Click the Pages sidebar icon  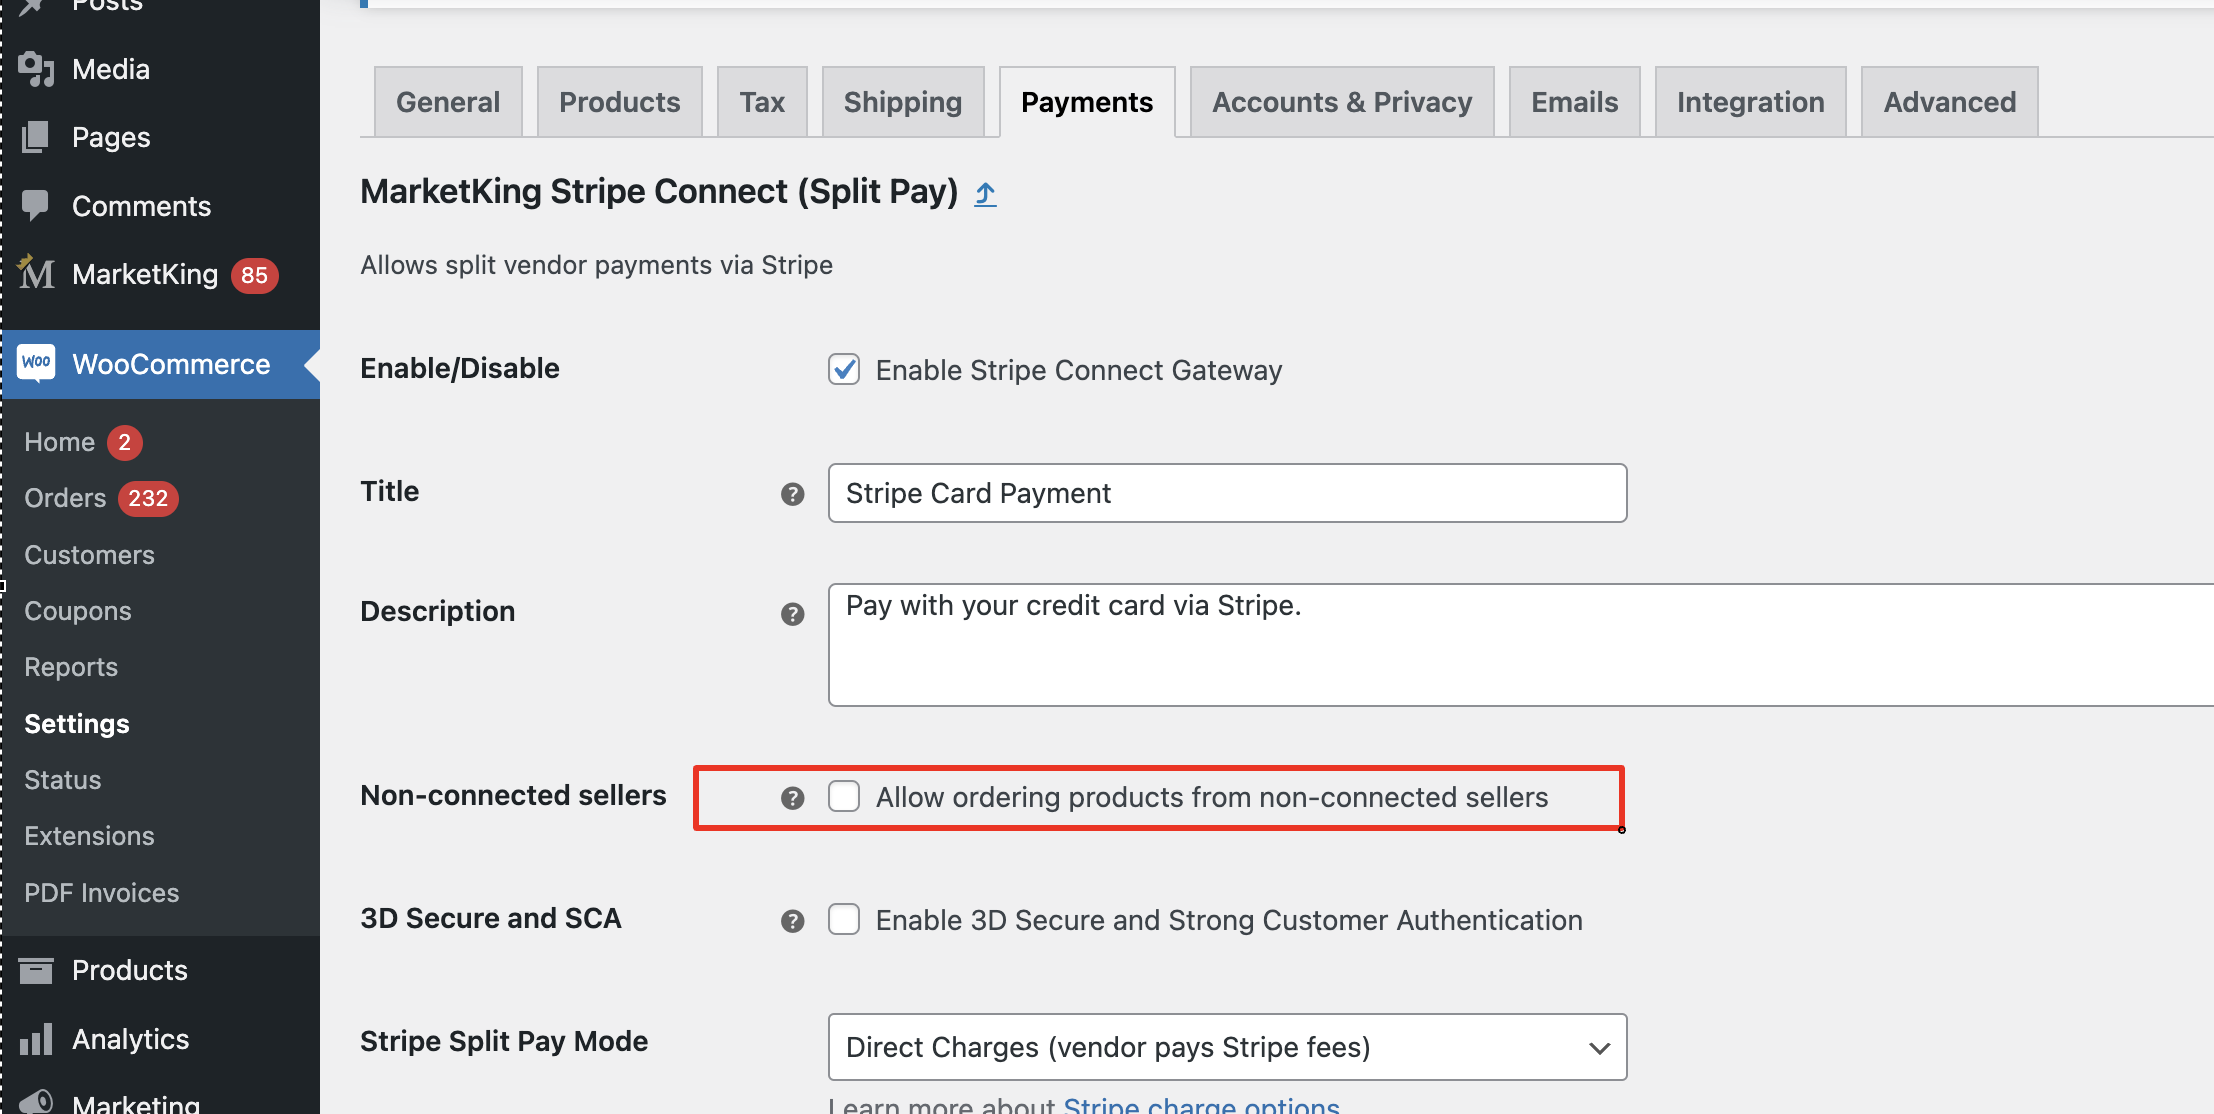[x=36, y=137]
